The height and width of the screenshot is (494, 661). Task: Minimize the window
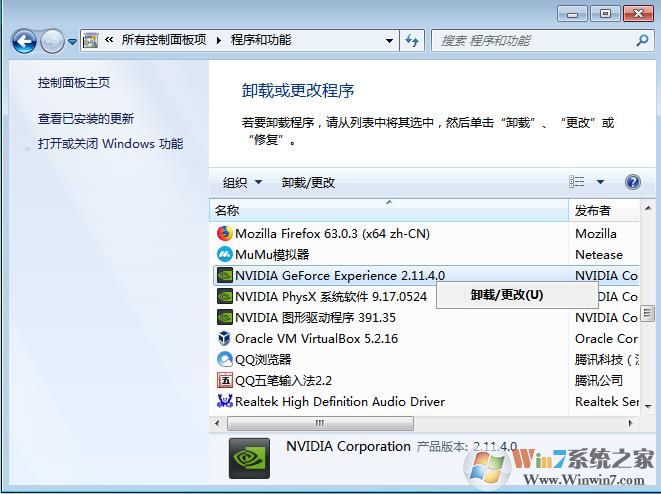pyautogui.click(x=572, y=13)
